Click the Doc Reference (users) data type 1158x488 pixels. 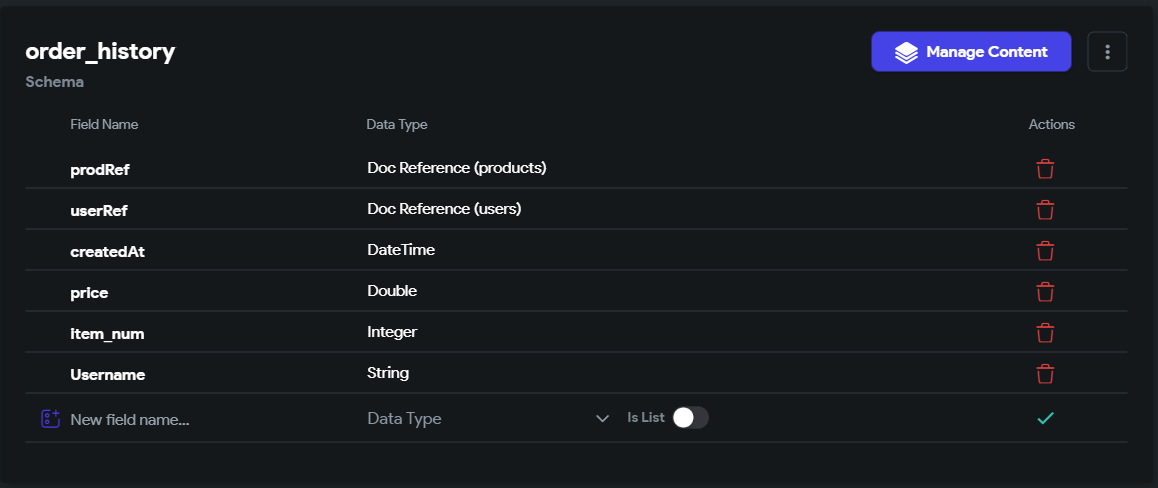tap(445, 210)
